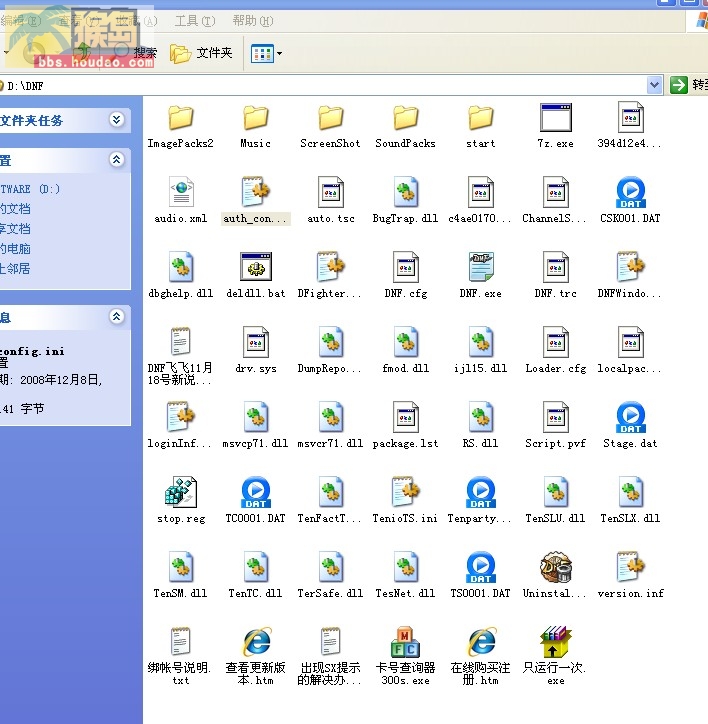Select the 查看更新版本.htm web page file
The width and height of the screenshot is (708, 724).
point(255,642)
